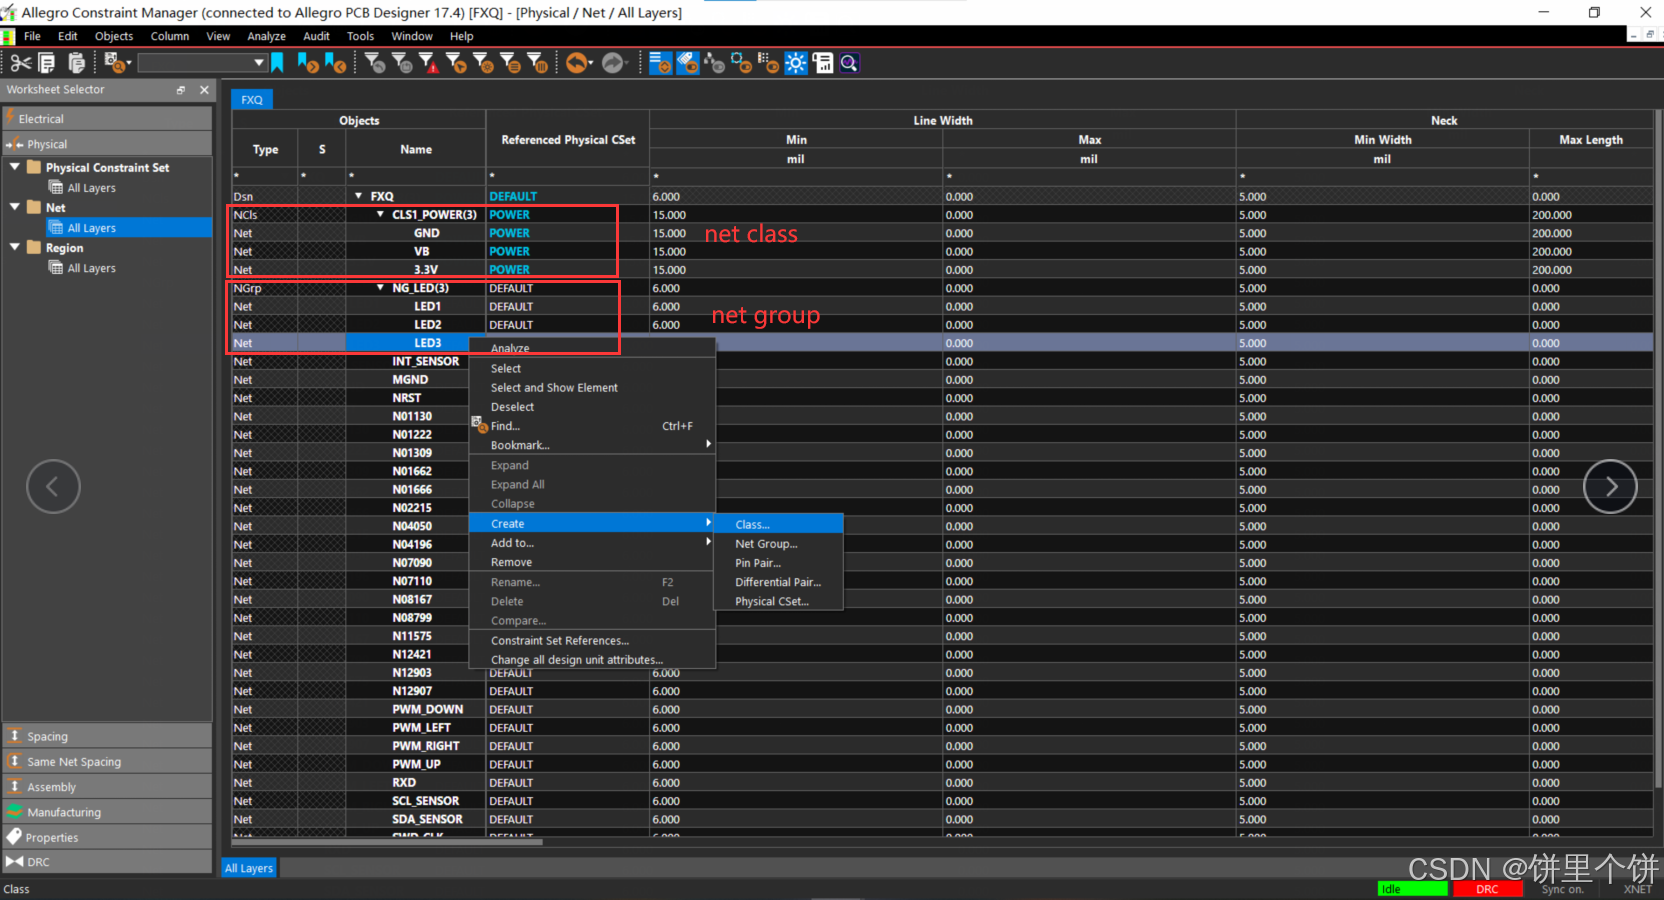Click Select and Show Element menu entry

click(x=592, y=388)
